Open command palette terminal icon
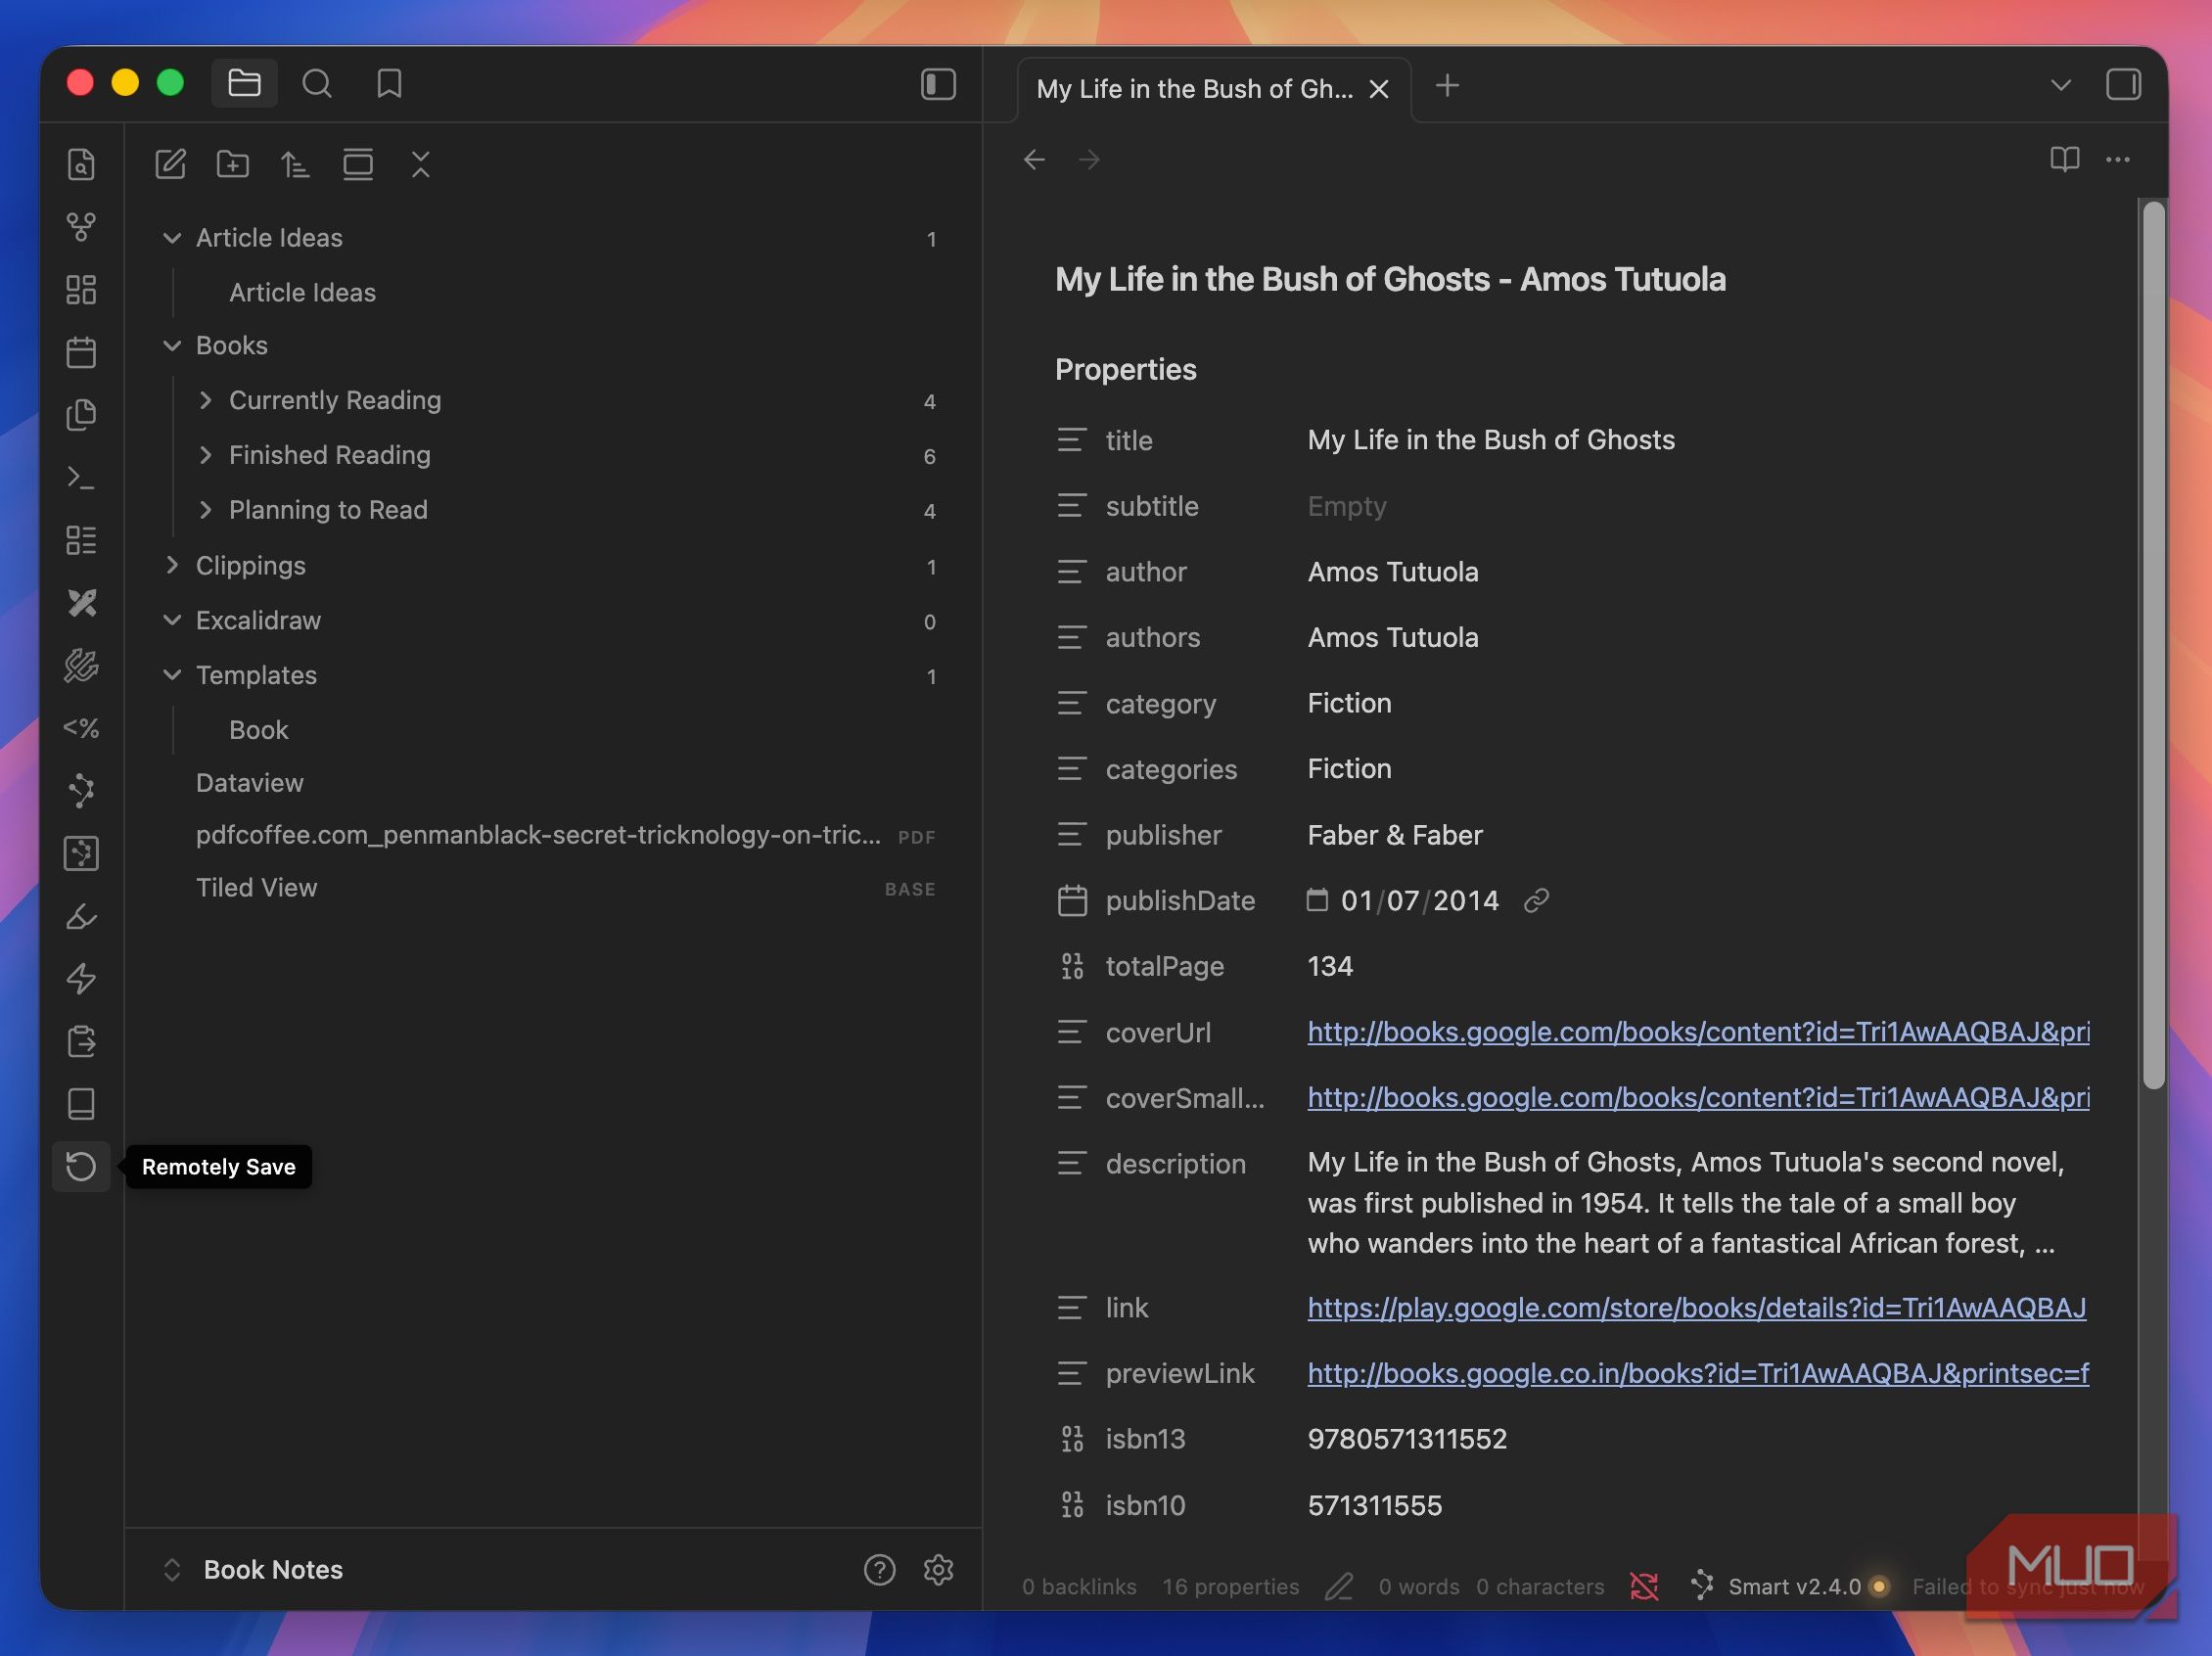This screenshot has height=1656, width=2212. [x=81, y=478]
